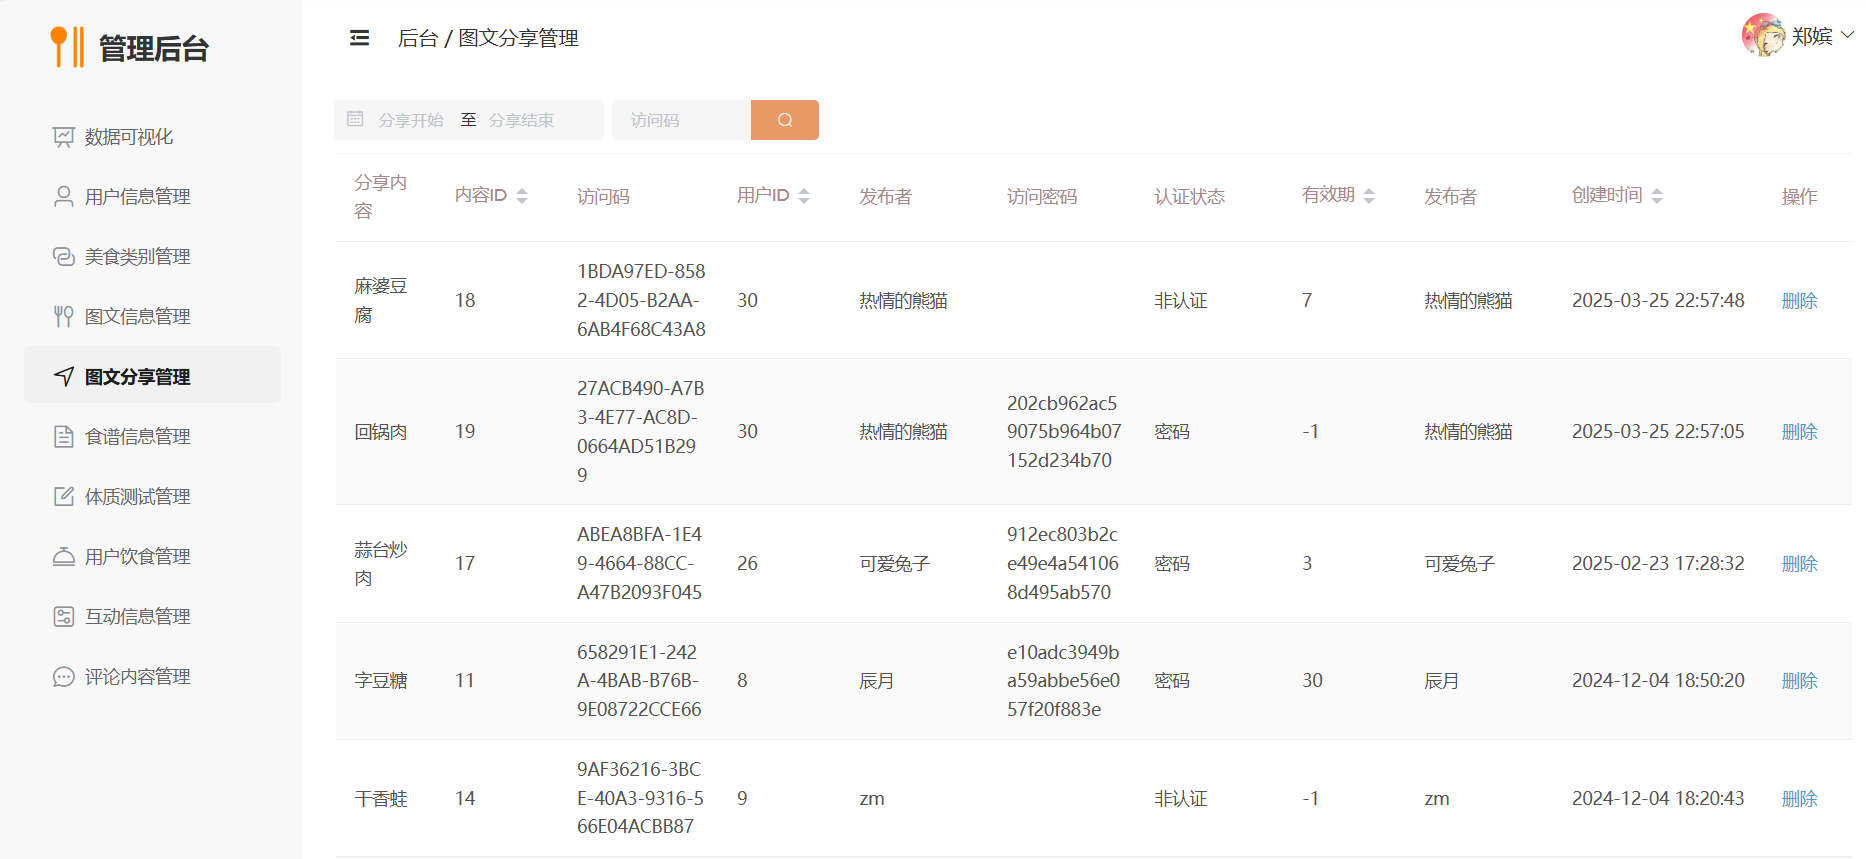Sort table by 有效期 column

click(x=1369, y=196)
